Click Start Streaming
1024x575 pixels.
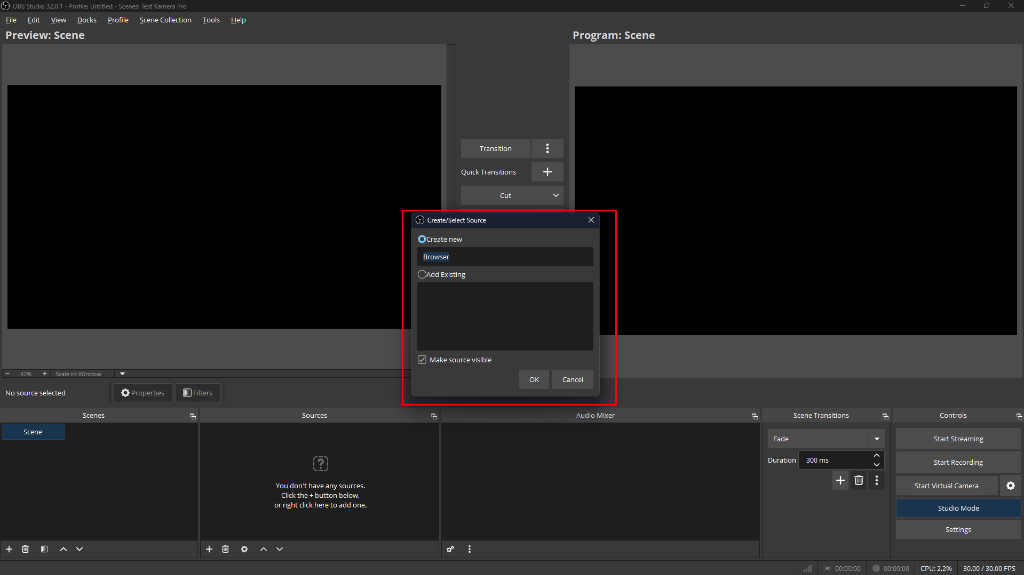958,438
